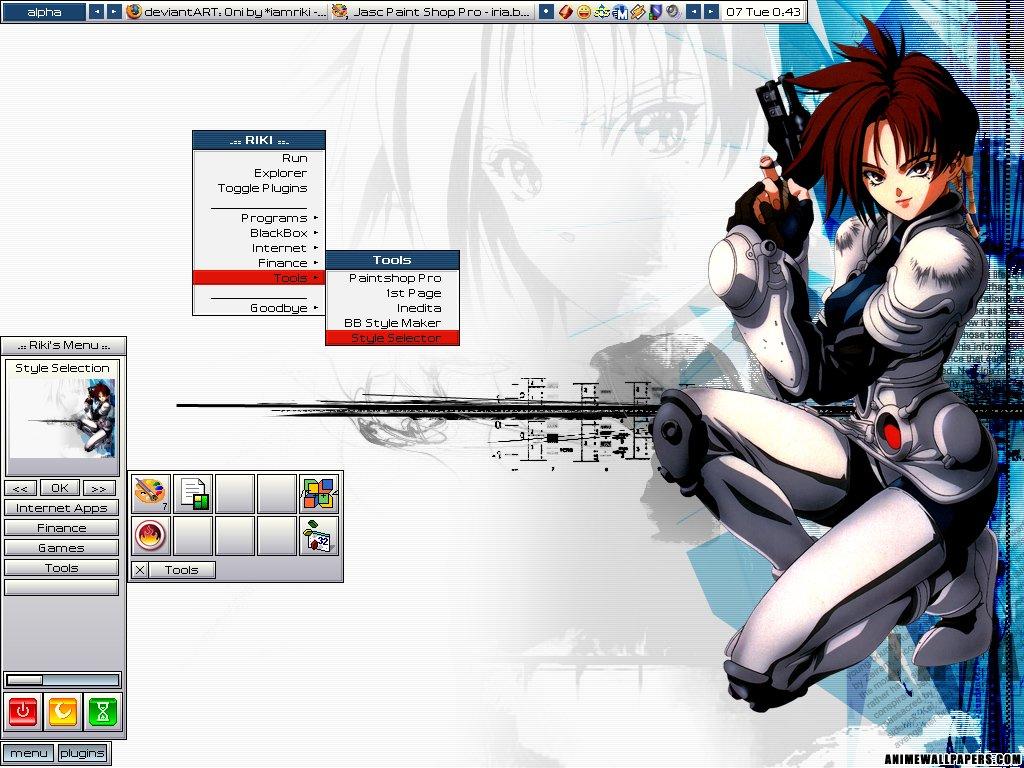Click the Riki's Menu panel title
The height and width of the screenshot is (768, 1024).
pos(63,345)
